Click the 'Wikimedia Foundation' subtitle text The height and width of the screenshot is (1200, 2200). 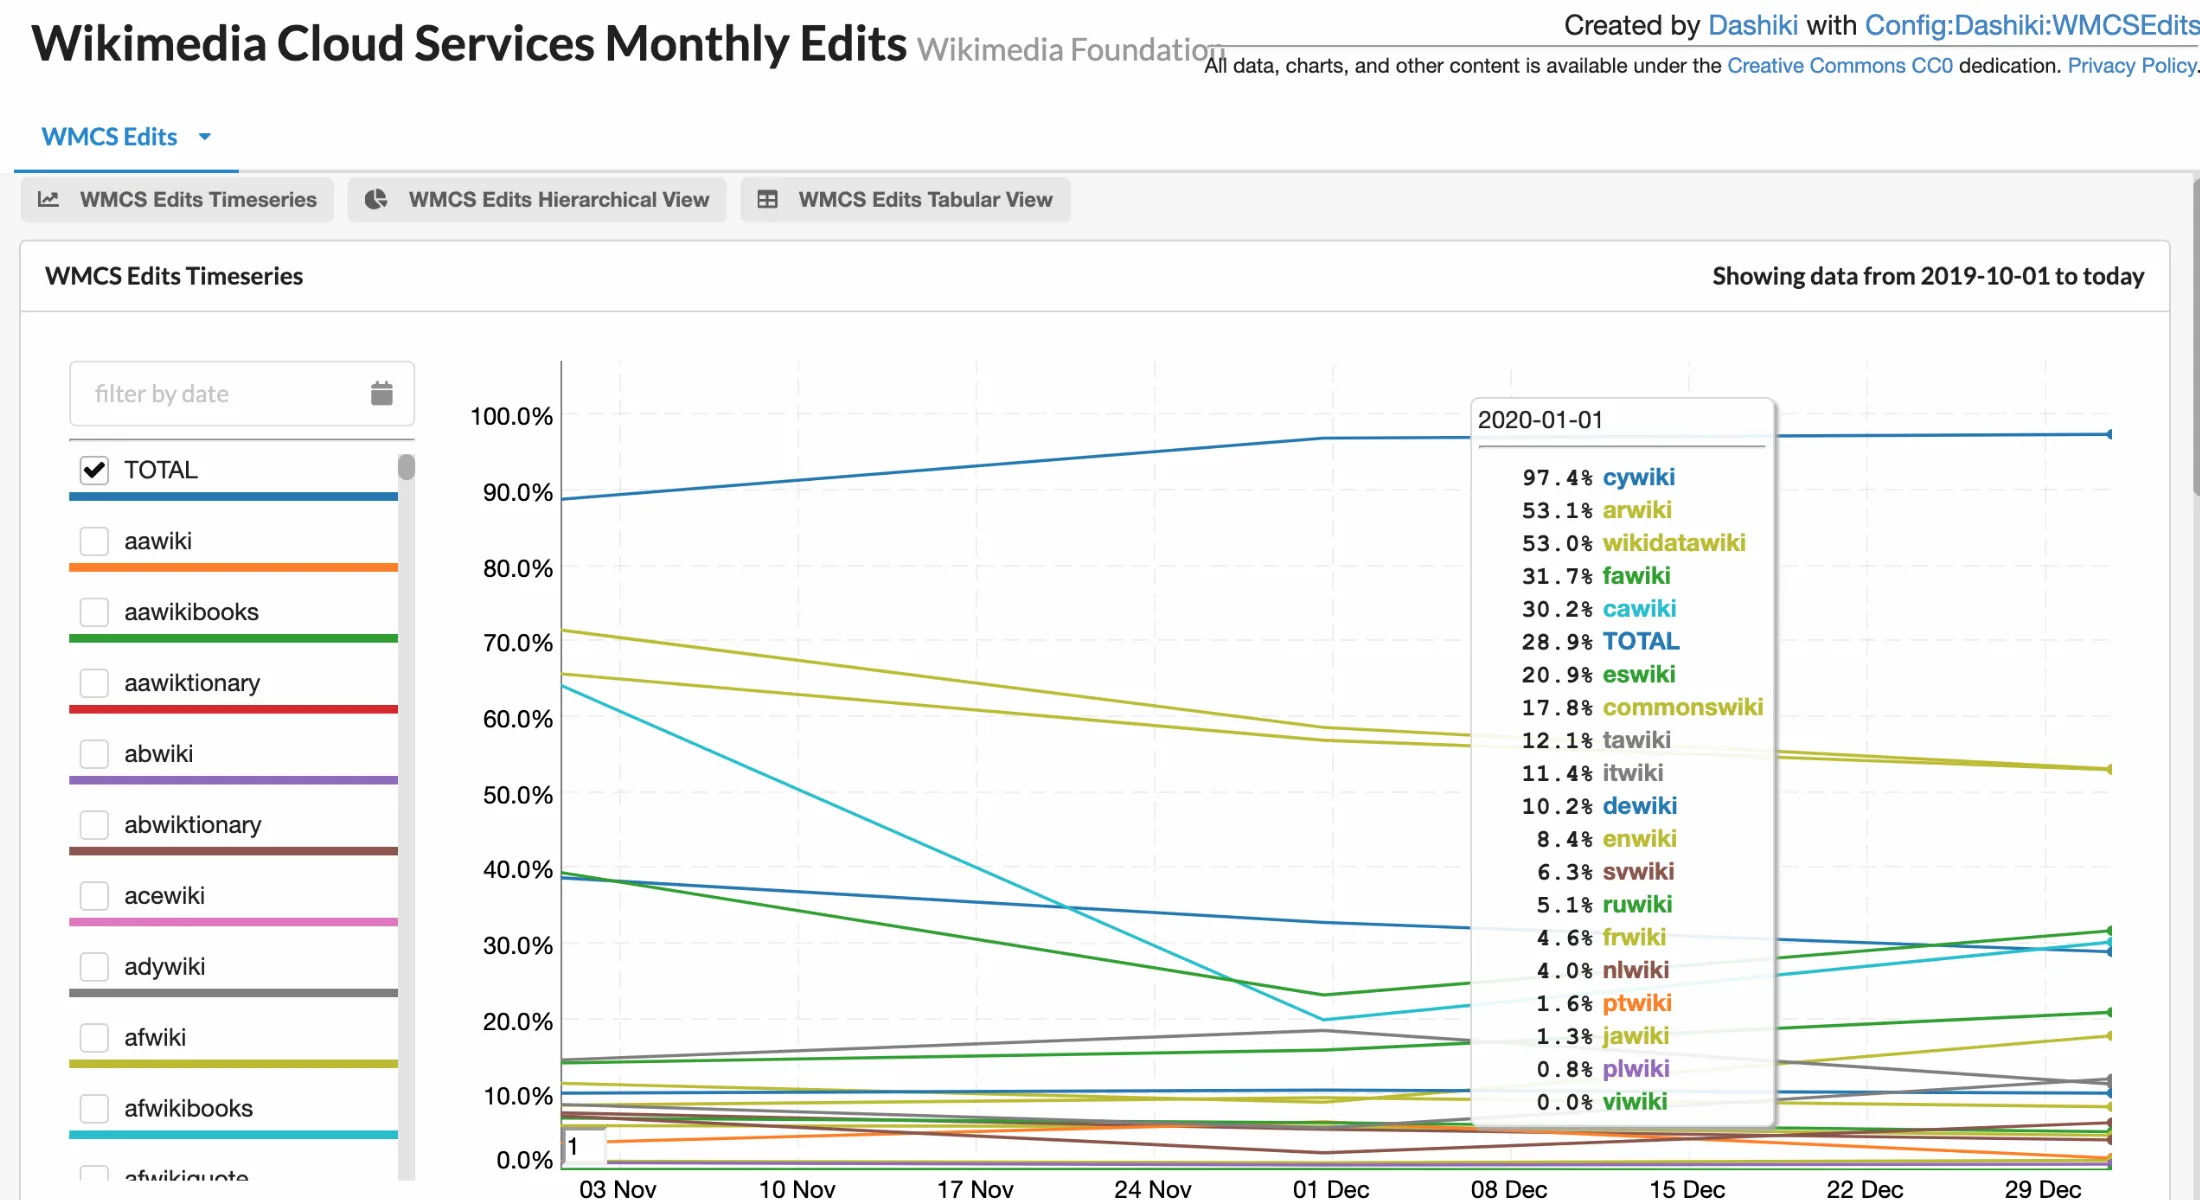pyautogui.click(x=1070, y=49)
